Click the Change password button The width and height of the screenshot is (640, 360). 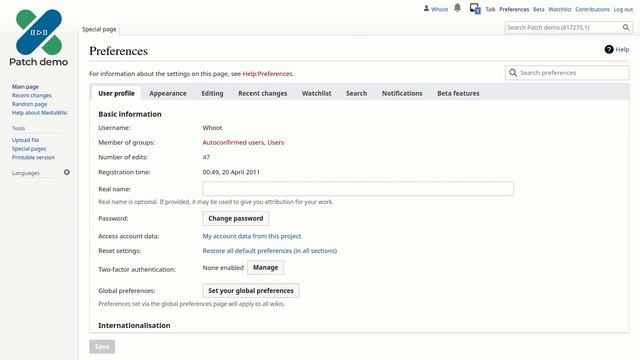[236, 218]
